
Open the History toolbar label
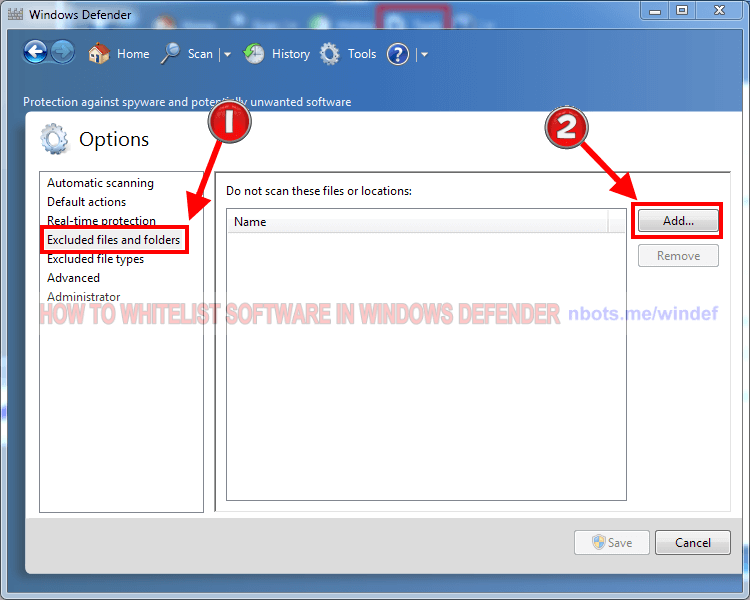coord(291,54)
